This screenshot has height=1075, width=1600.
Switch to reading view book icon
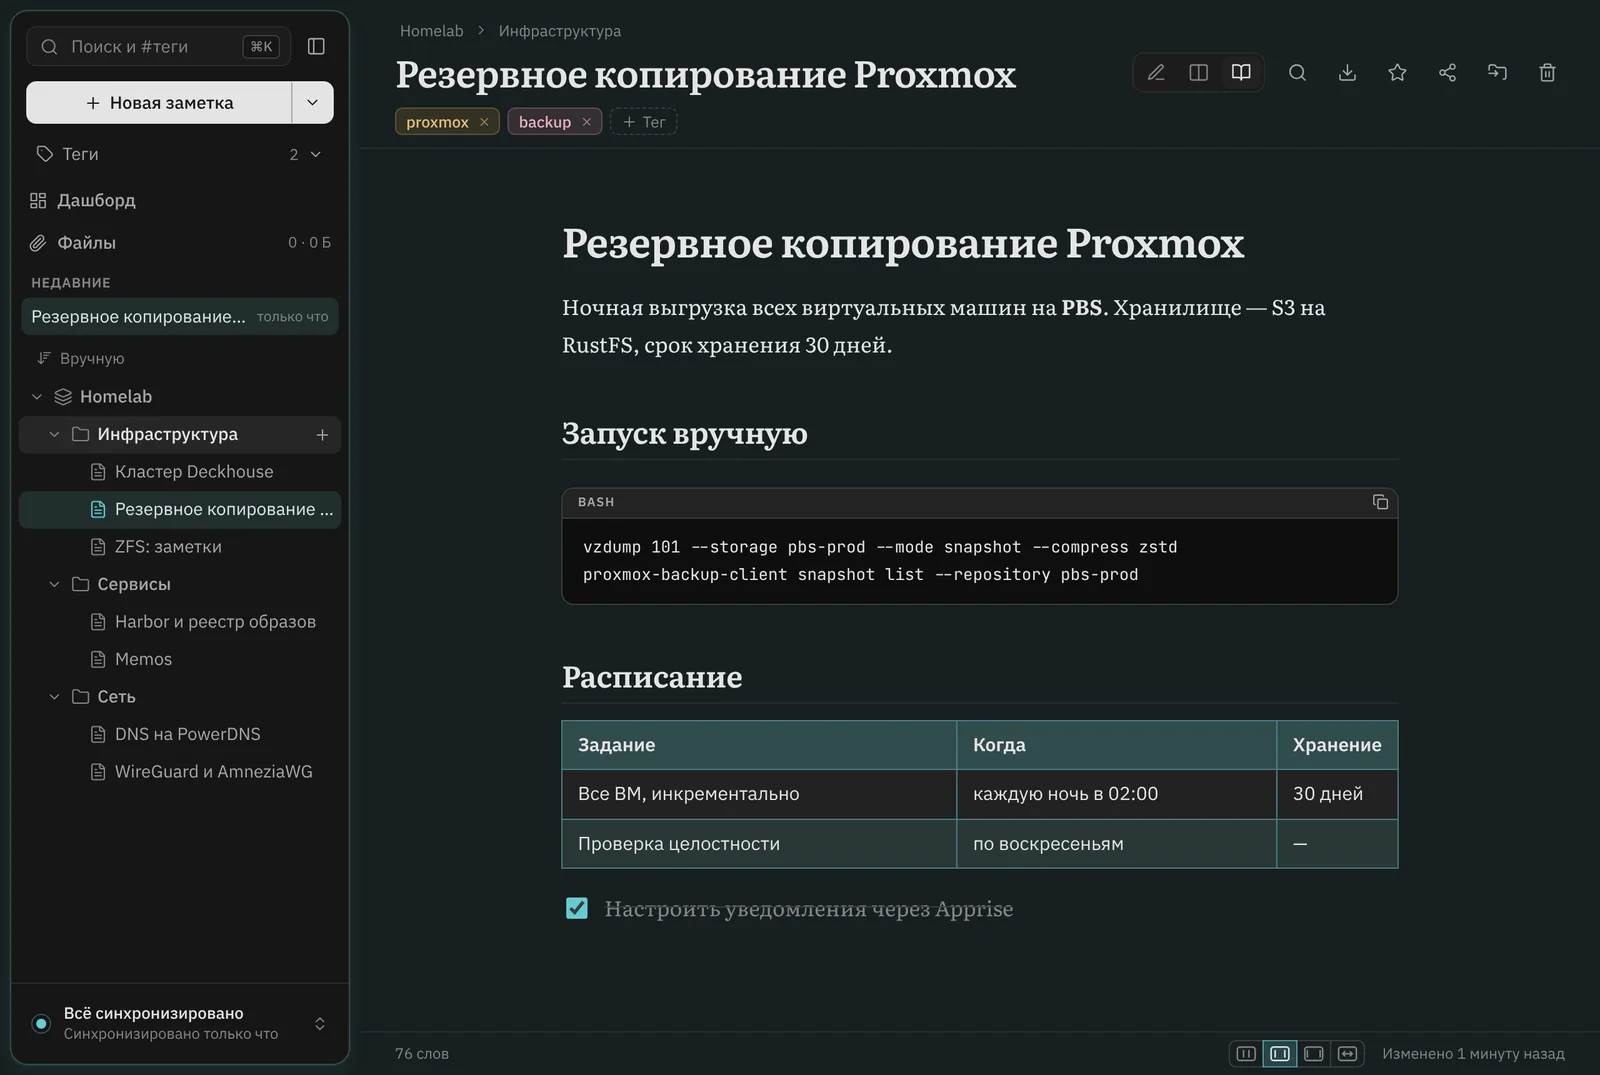[x=1241, y=72]
